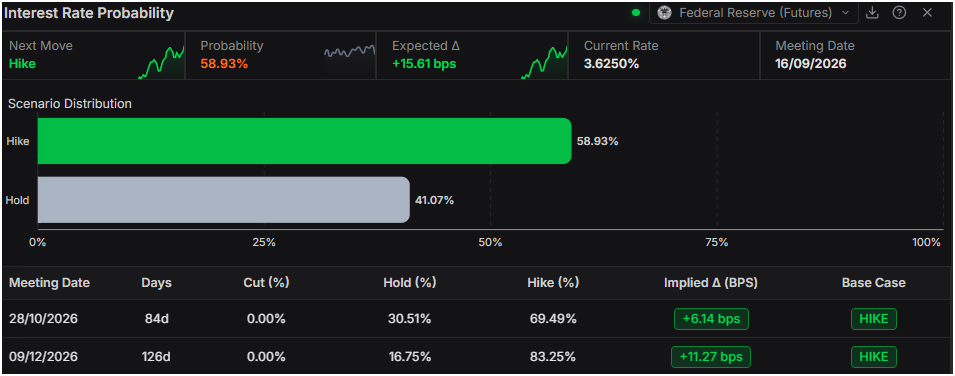Viewport: 955px width, 376px height.
Task: Select the gray Hold scenario bar
Action: tap(224, 200)
